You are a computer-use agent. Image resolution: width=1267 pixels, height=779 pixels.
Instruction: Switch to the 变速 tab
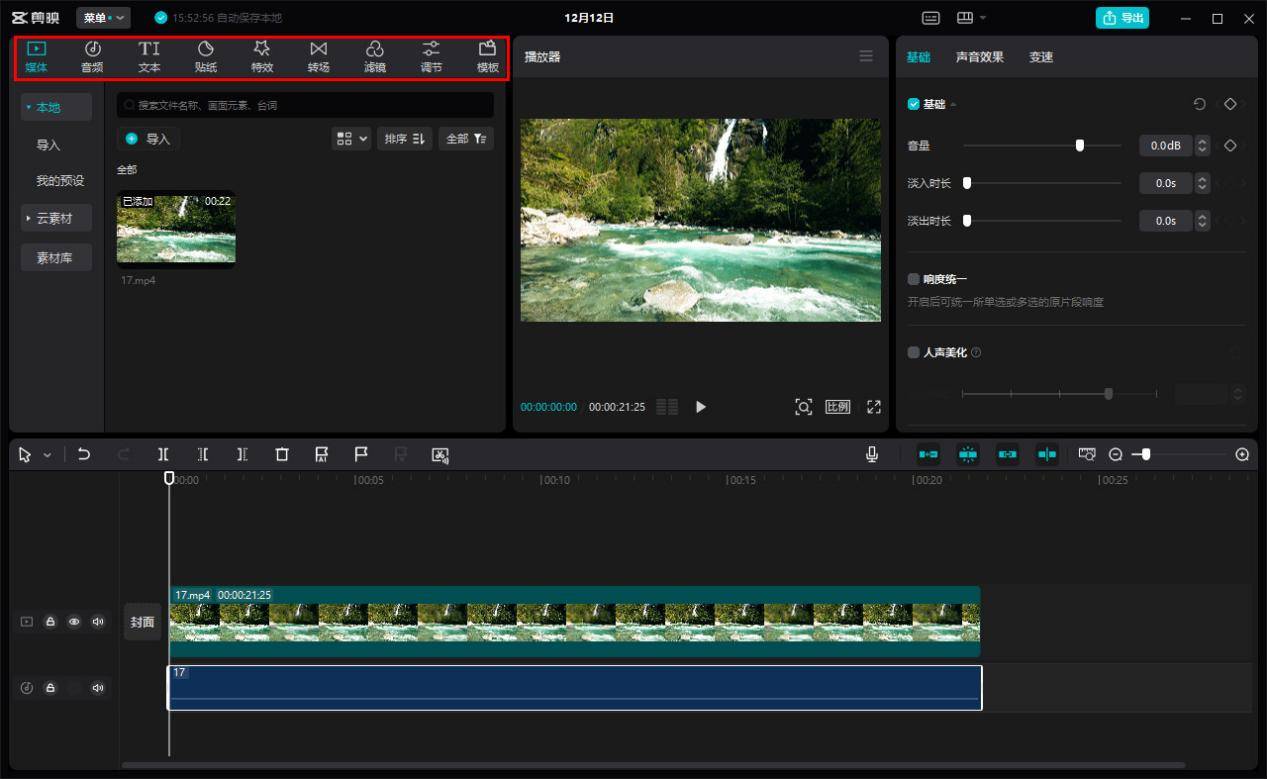click(x=1041, y=57)
